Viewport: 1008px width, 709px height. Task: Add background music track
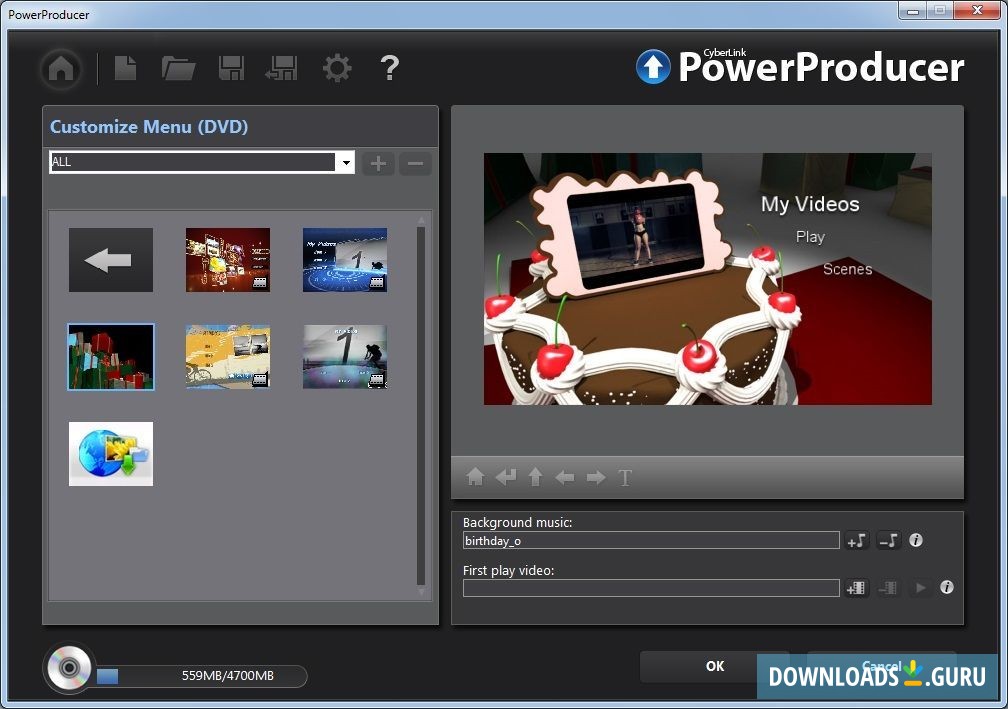pos(856,540)
